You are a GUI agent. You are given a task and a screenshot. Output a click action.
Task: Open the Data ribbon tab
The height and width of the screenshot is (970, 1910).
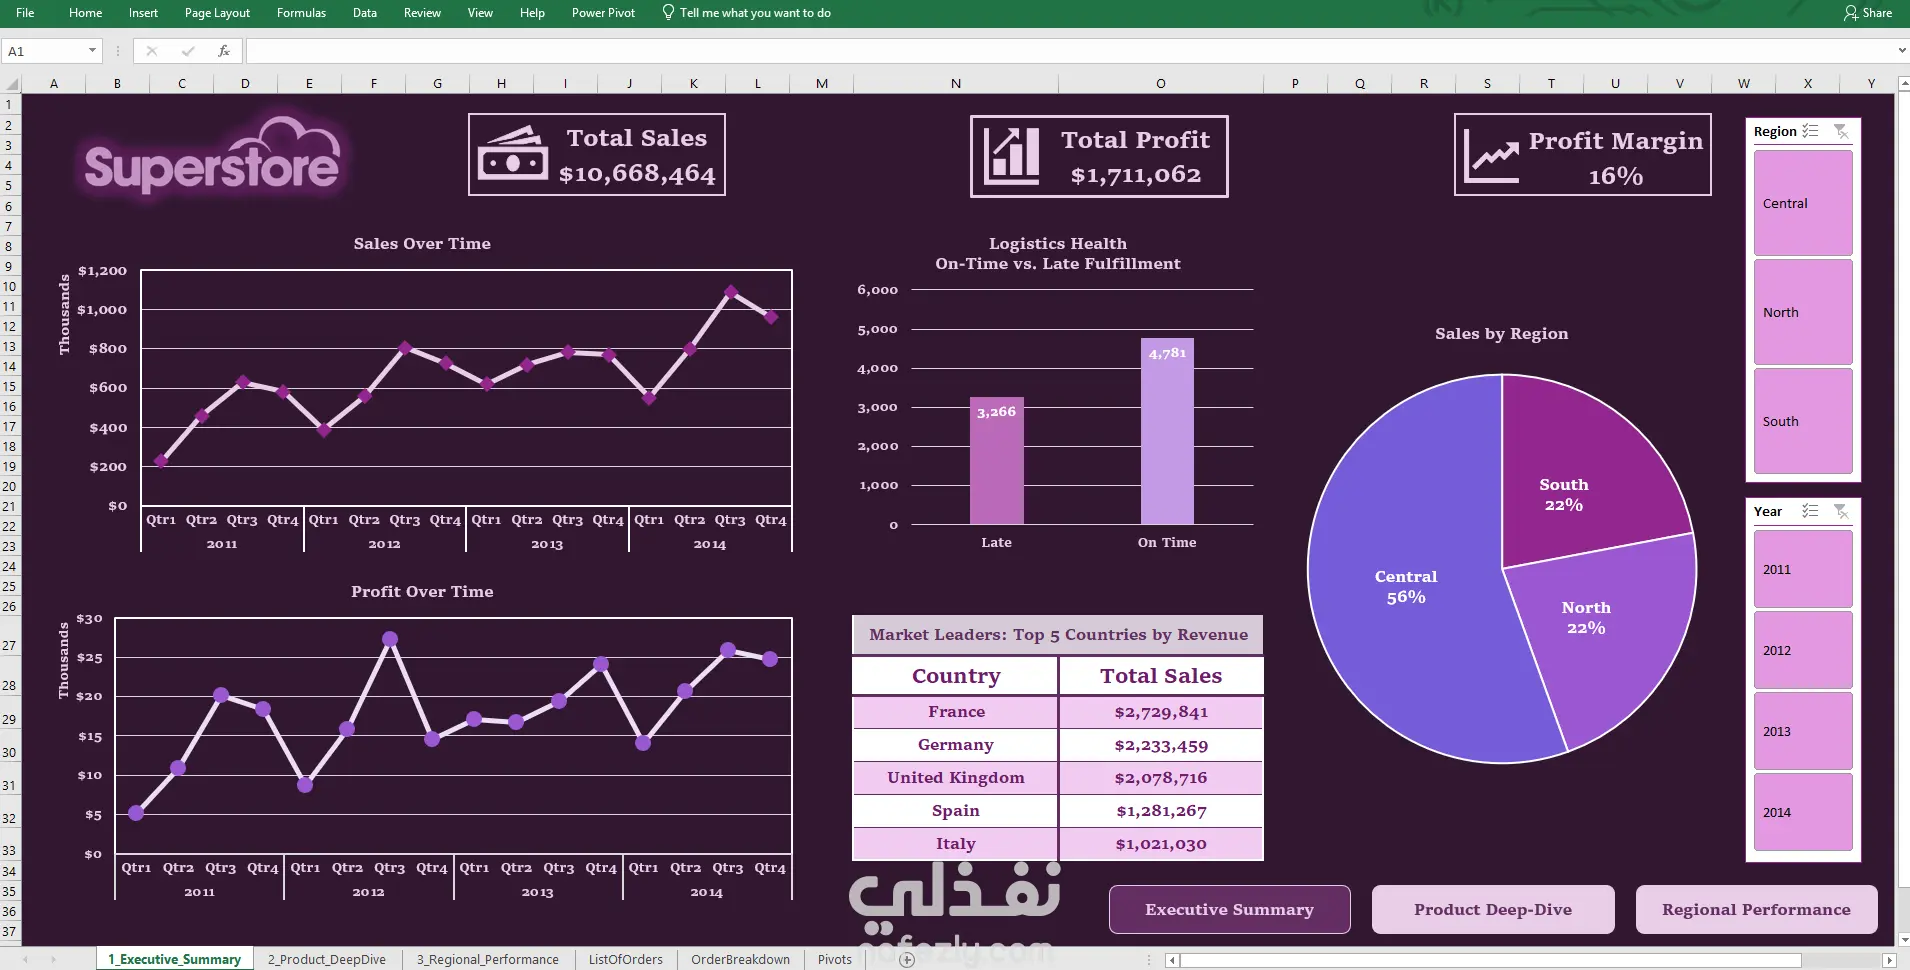pyautogui.click(x=365, y=13)
